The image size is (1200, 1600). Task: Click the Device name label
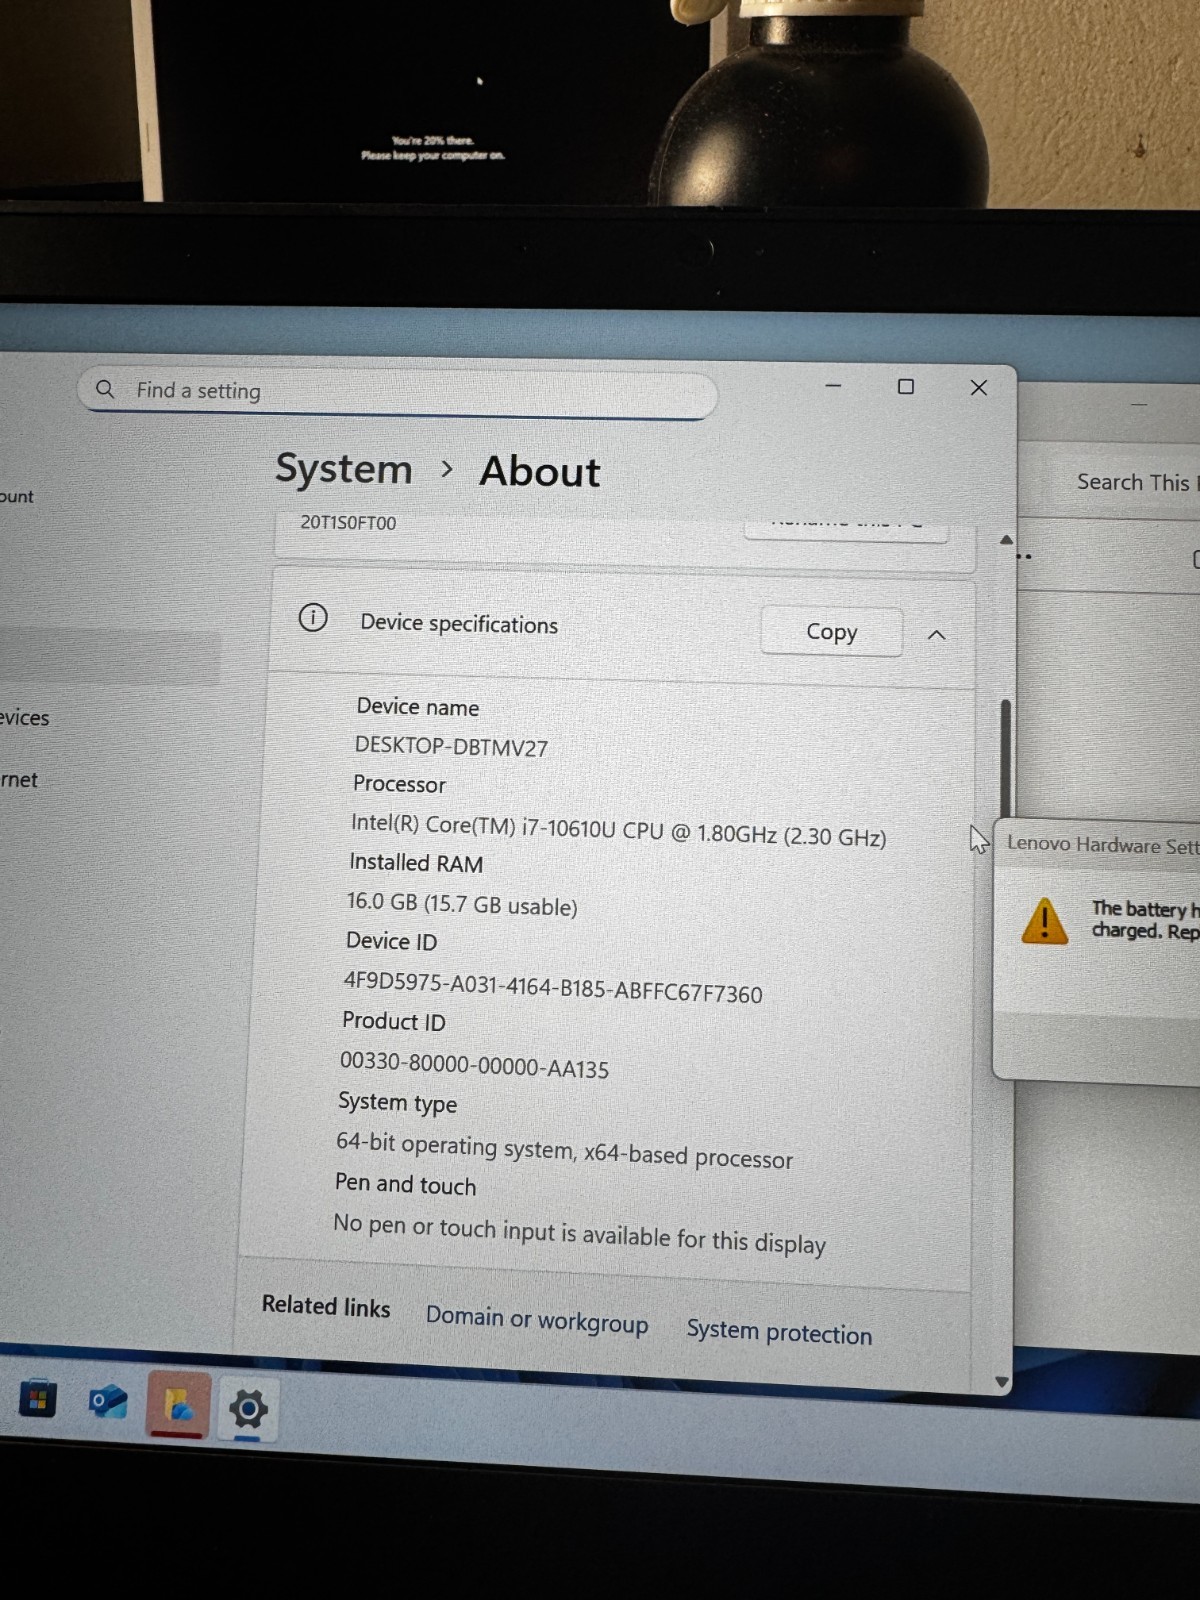[x=418, y=707]
